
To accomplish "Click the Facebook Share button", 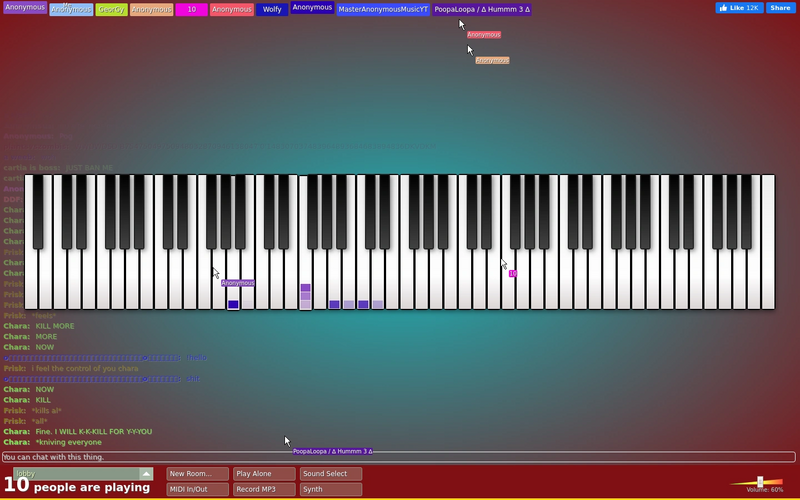I will (x=781, y=8).
